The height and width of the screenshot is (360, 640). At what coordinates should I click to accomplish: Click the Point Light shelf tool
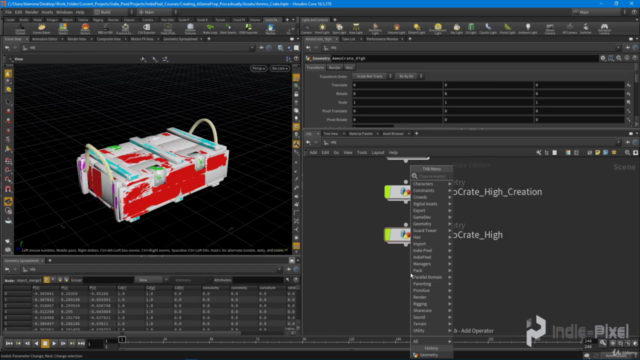[322, 29]
